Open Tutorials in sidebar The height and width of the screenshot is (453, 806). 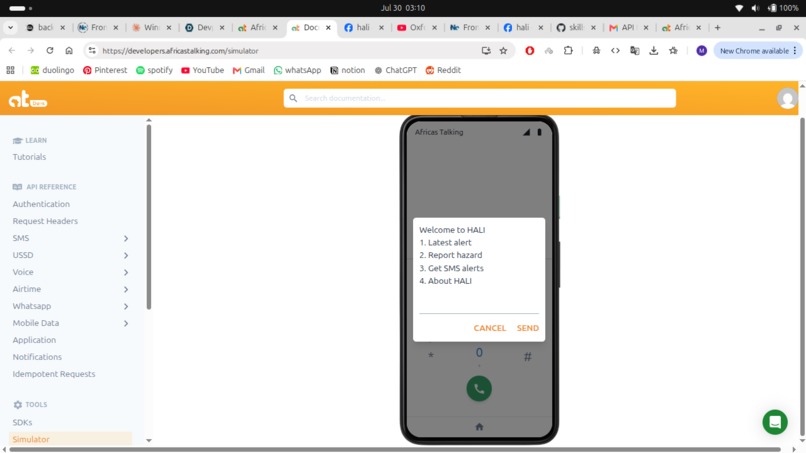(x=29, y=157)
